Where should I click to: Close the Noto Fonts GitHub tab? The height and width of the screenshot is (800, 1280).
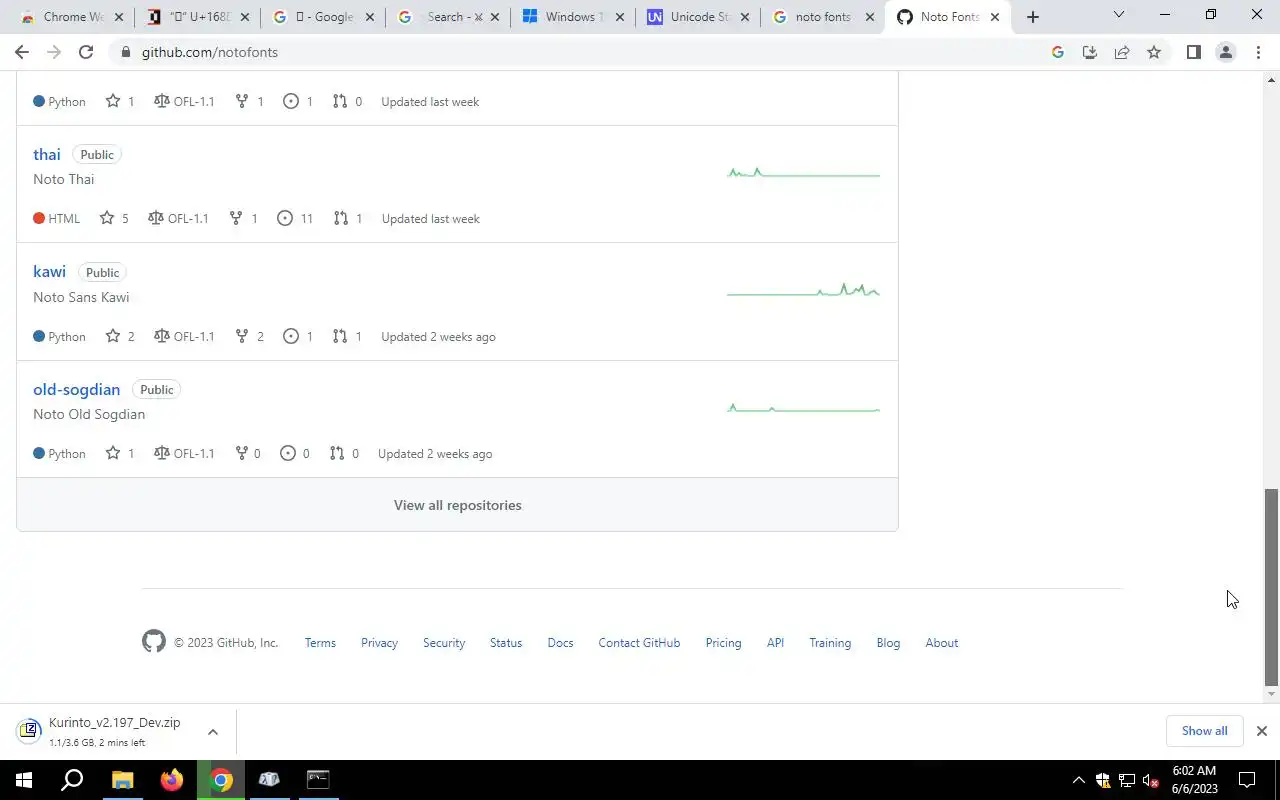[995, 17]
